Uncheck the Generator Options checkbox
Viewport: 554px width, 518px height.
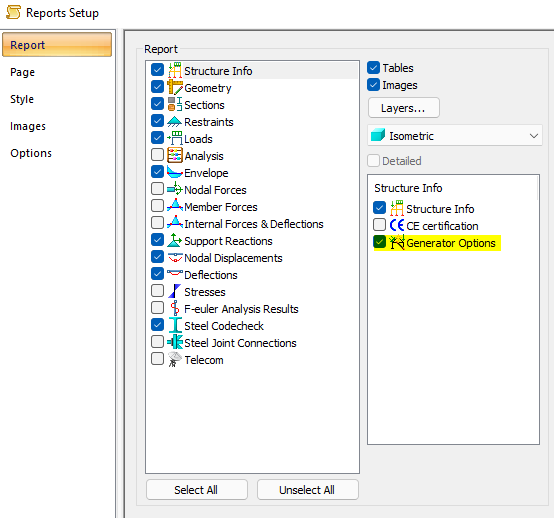point(379,242)
